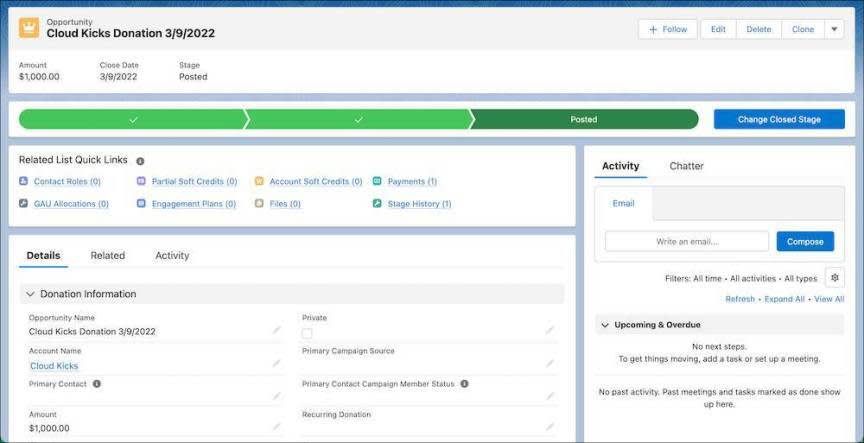The image size is (864, 443).
Task: Edit Campaign Member Status pencil icon
Action: click(x=549, y=396)
